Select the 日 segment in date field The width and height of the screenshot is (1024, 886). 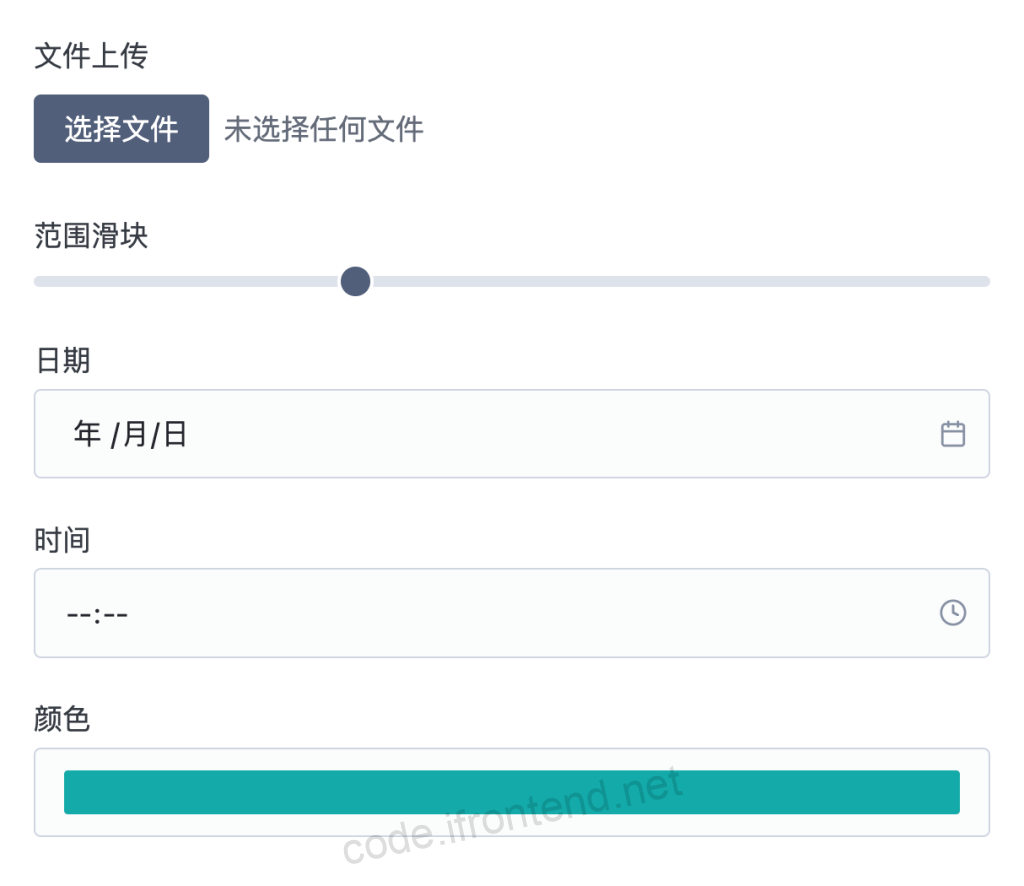[x=175, y=434]
